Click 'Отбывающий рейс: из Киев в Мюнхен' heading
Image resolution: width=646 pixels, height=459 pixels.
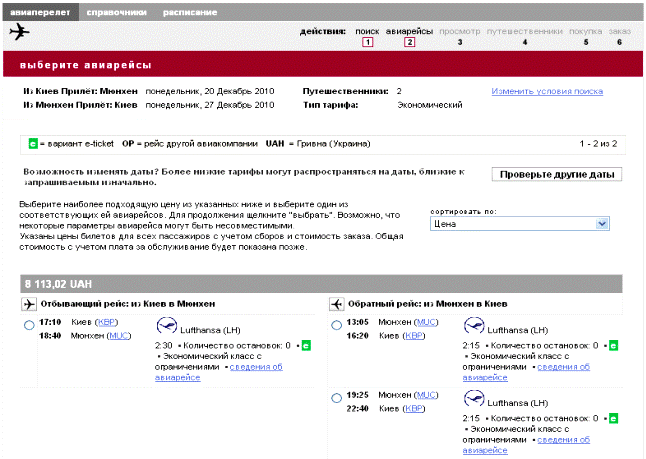[x=128, y=304]
